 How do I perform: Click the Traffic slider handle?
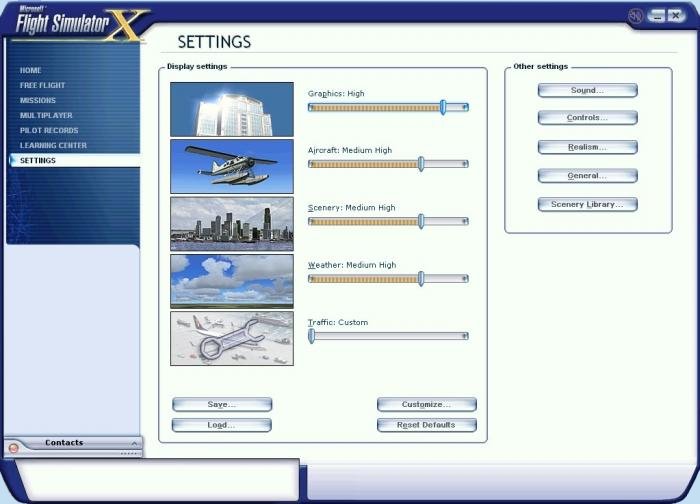[x=312, y=336]
